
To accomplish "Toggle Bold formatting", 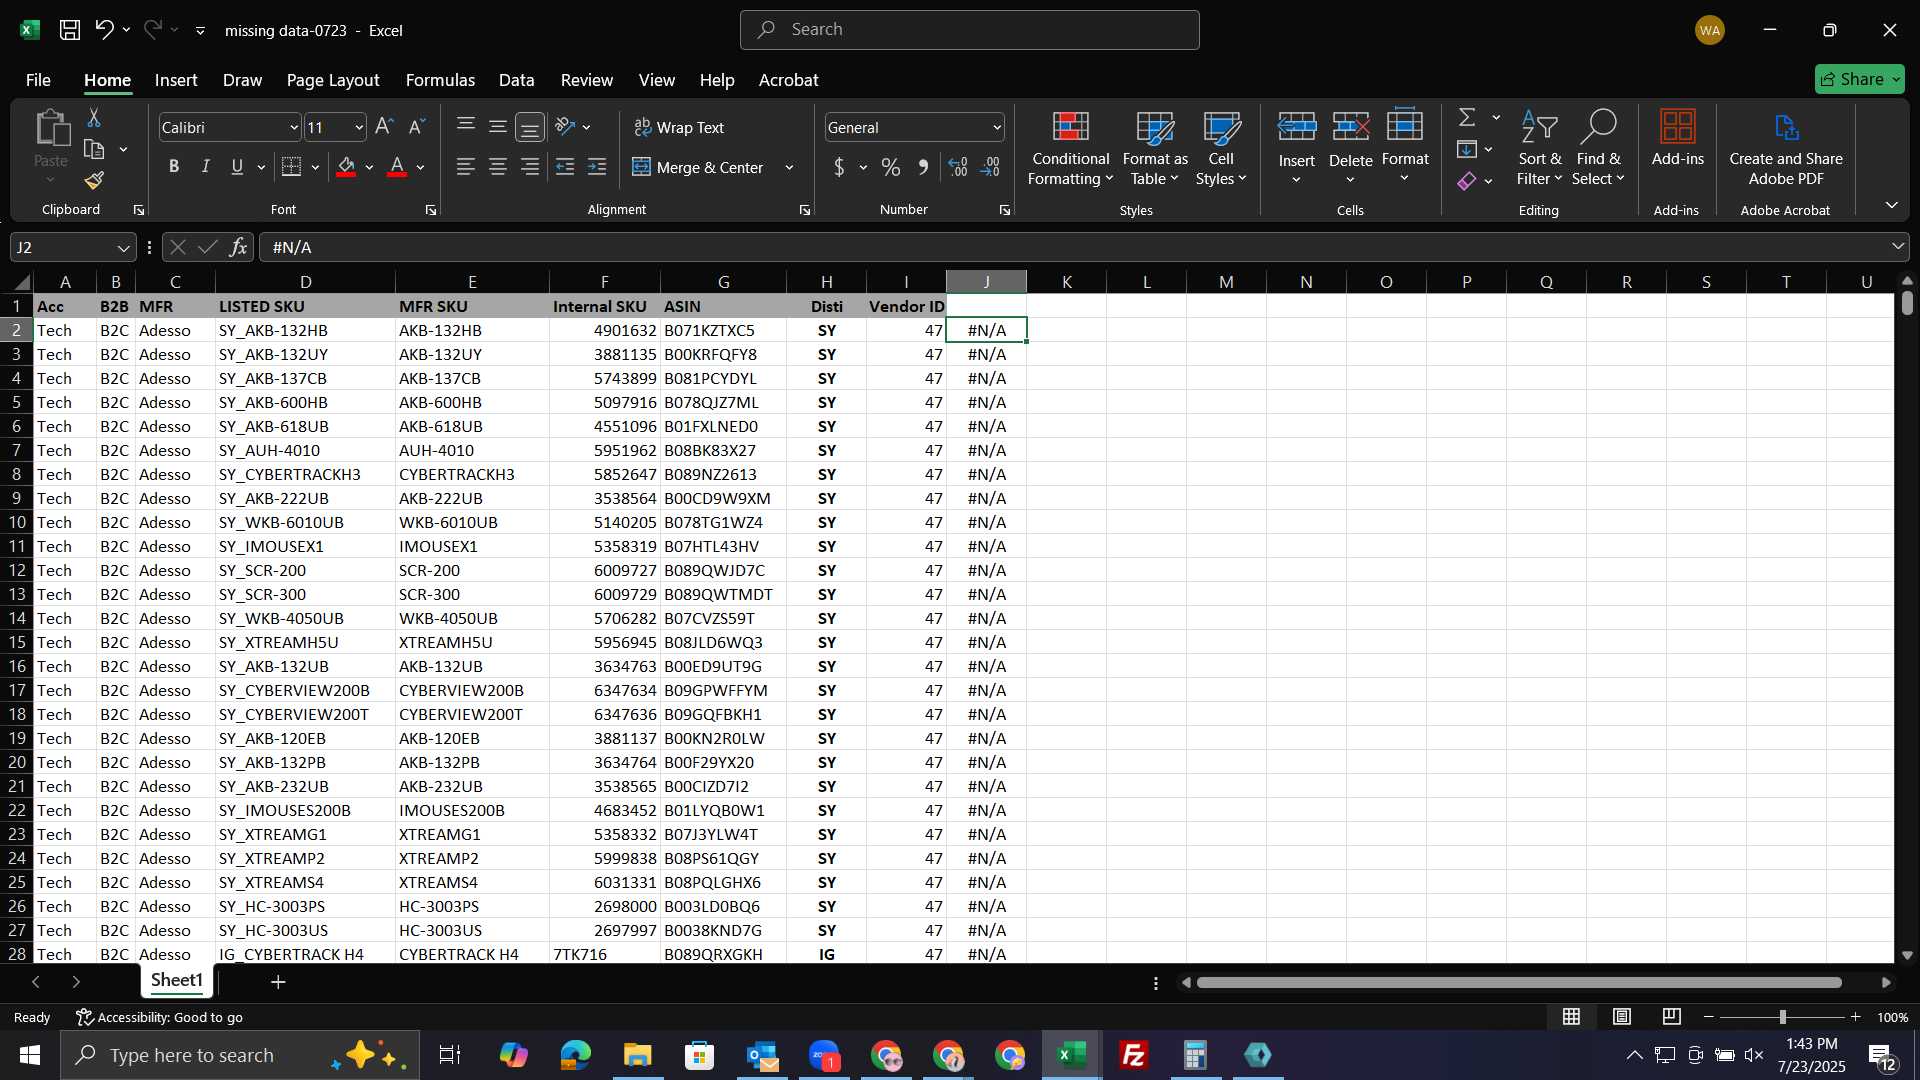I will pyautogui.click(x=174, y=167).
